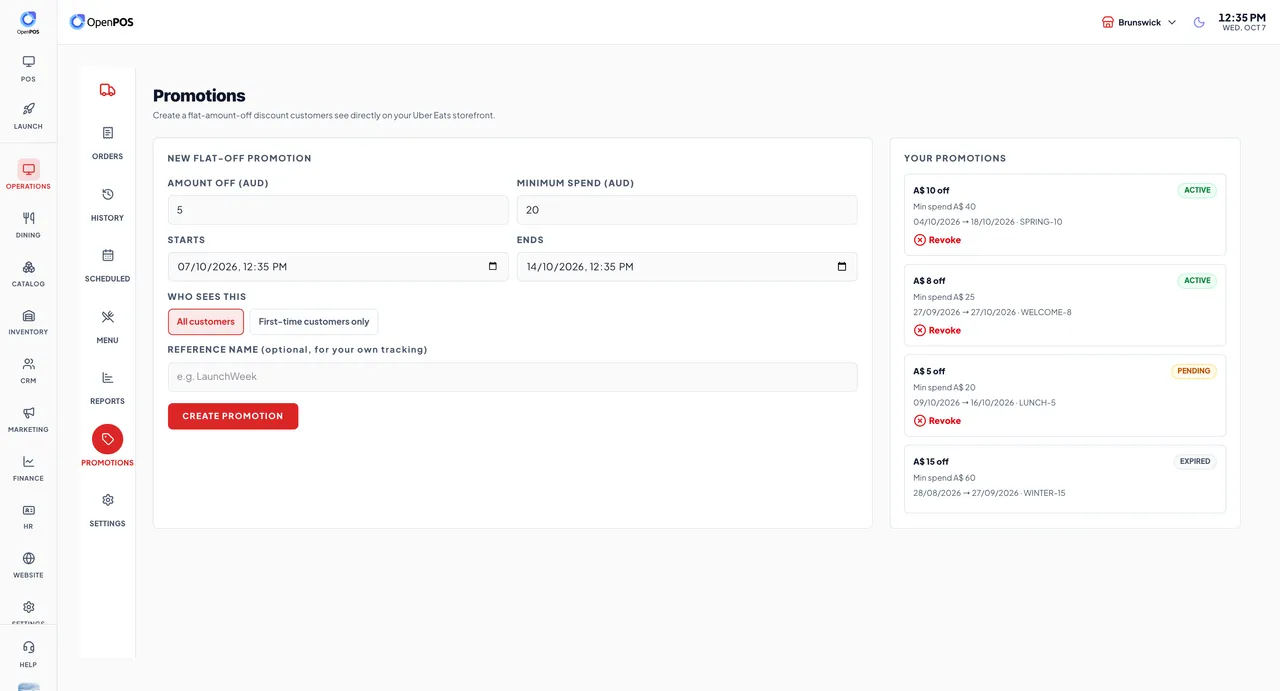
Task: Open the Ends date calendar picker
Action: [x=842, y=267]
